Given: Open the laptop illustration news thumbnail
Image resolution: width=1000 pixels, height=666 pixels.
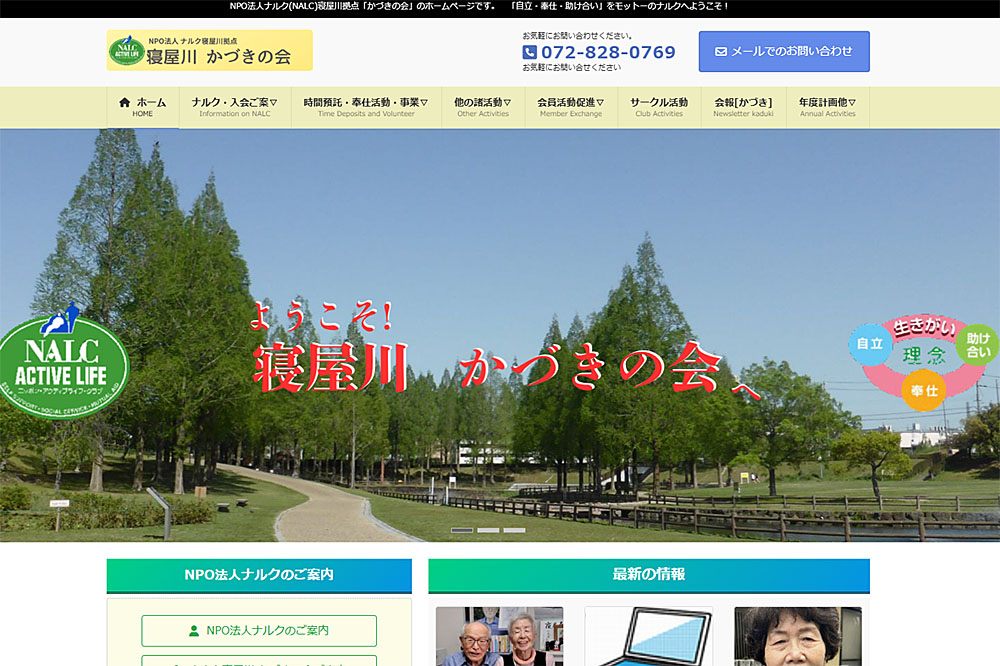Looking at the screenshot, I should [x=648, y=637].
